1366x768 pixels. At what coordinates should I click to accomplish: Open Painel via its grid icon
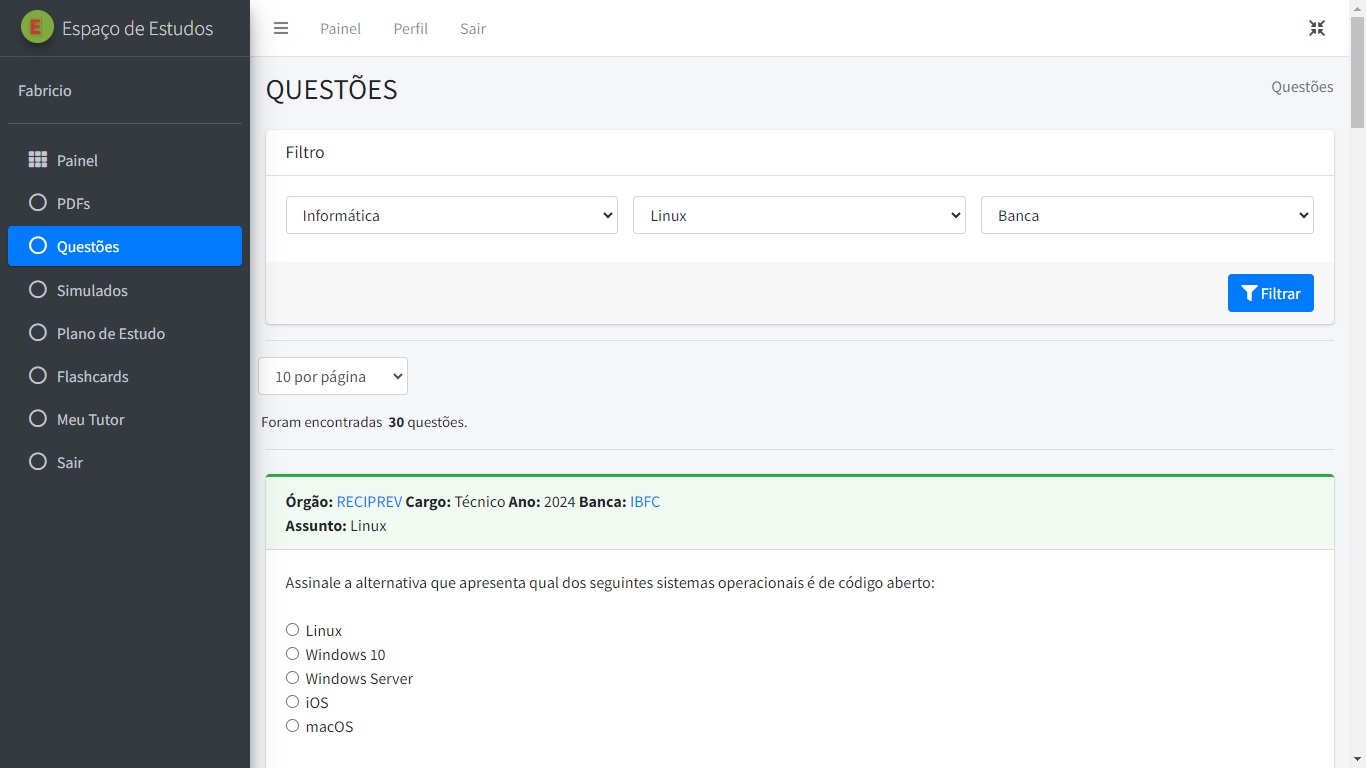(38, 160)
